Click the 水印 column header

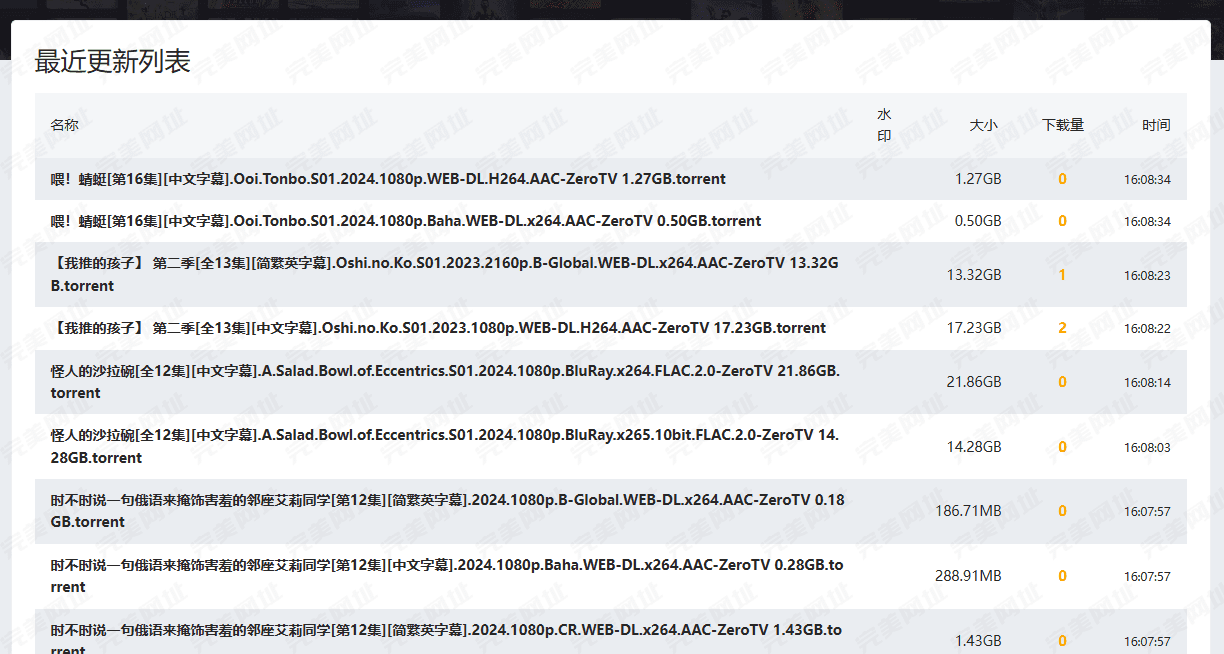click(884, 125)
